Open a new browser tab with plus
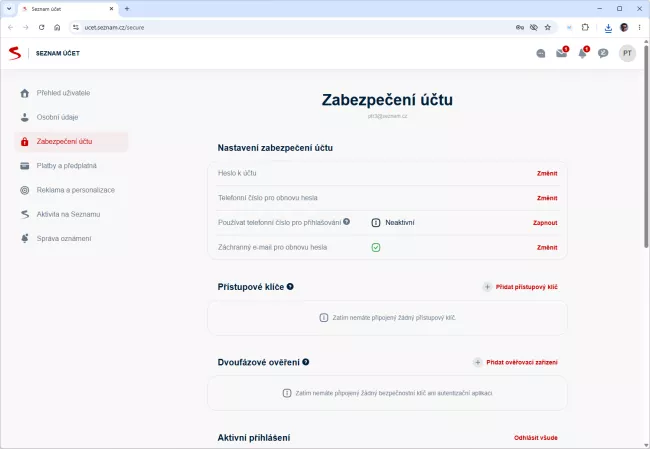Screen dimensions: 650x449 click(x=127, y=9)
